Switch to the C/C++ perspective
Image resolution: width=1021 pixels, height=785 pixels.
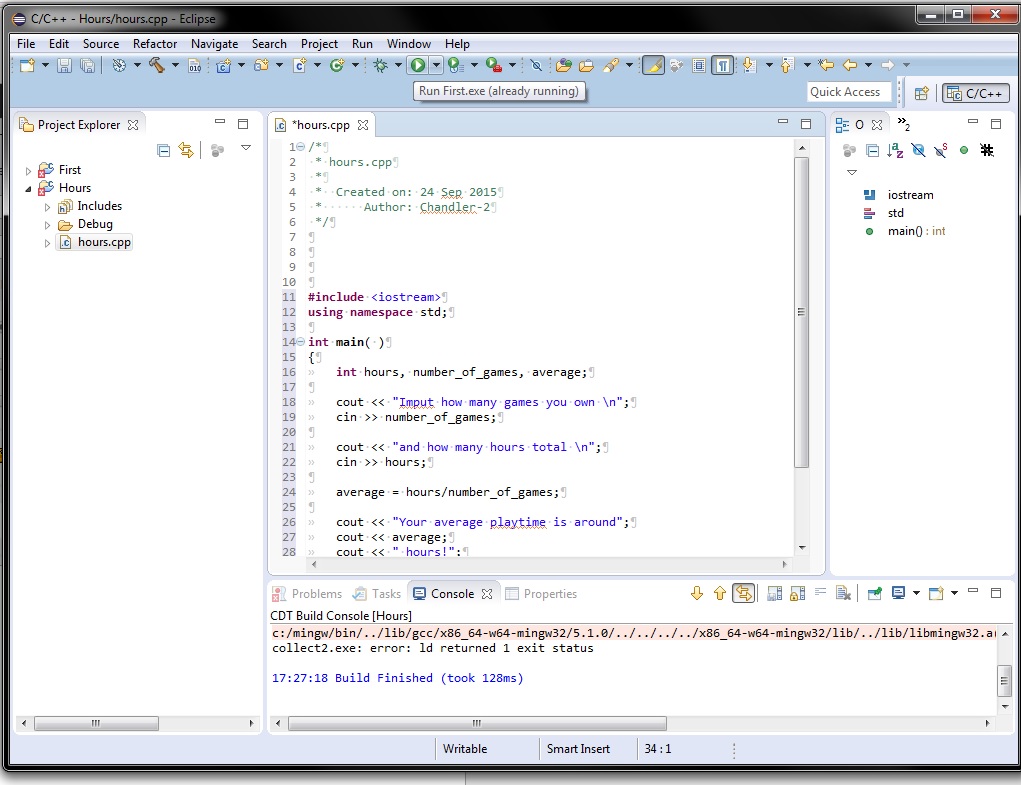[x=974, y=93]
